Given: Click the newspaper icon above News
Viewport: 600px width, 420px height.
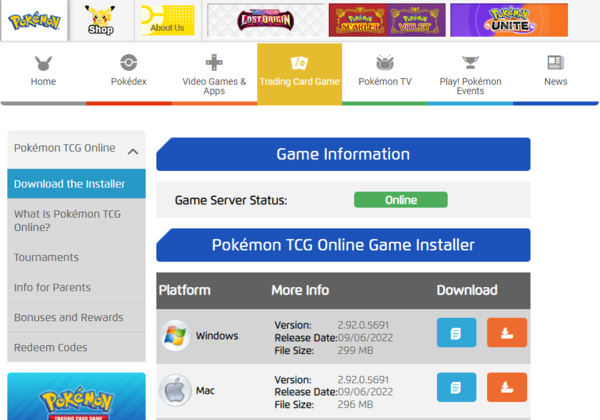Looking at the screenshot, I should pos(556,62).
